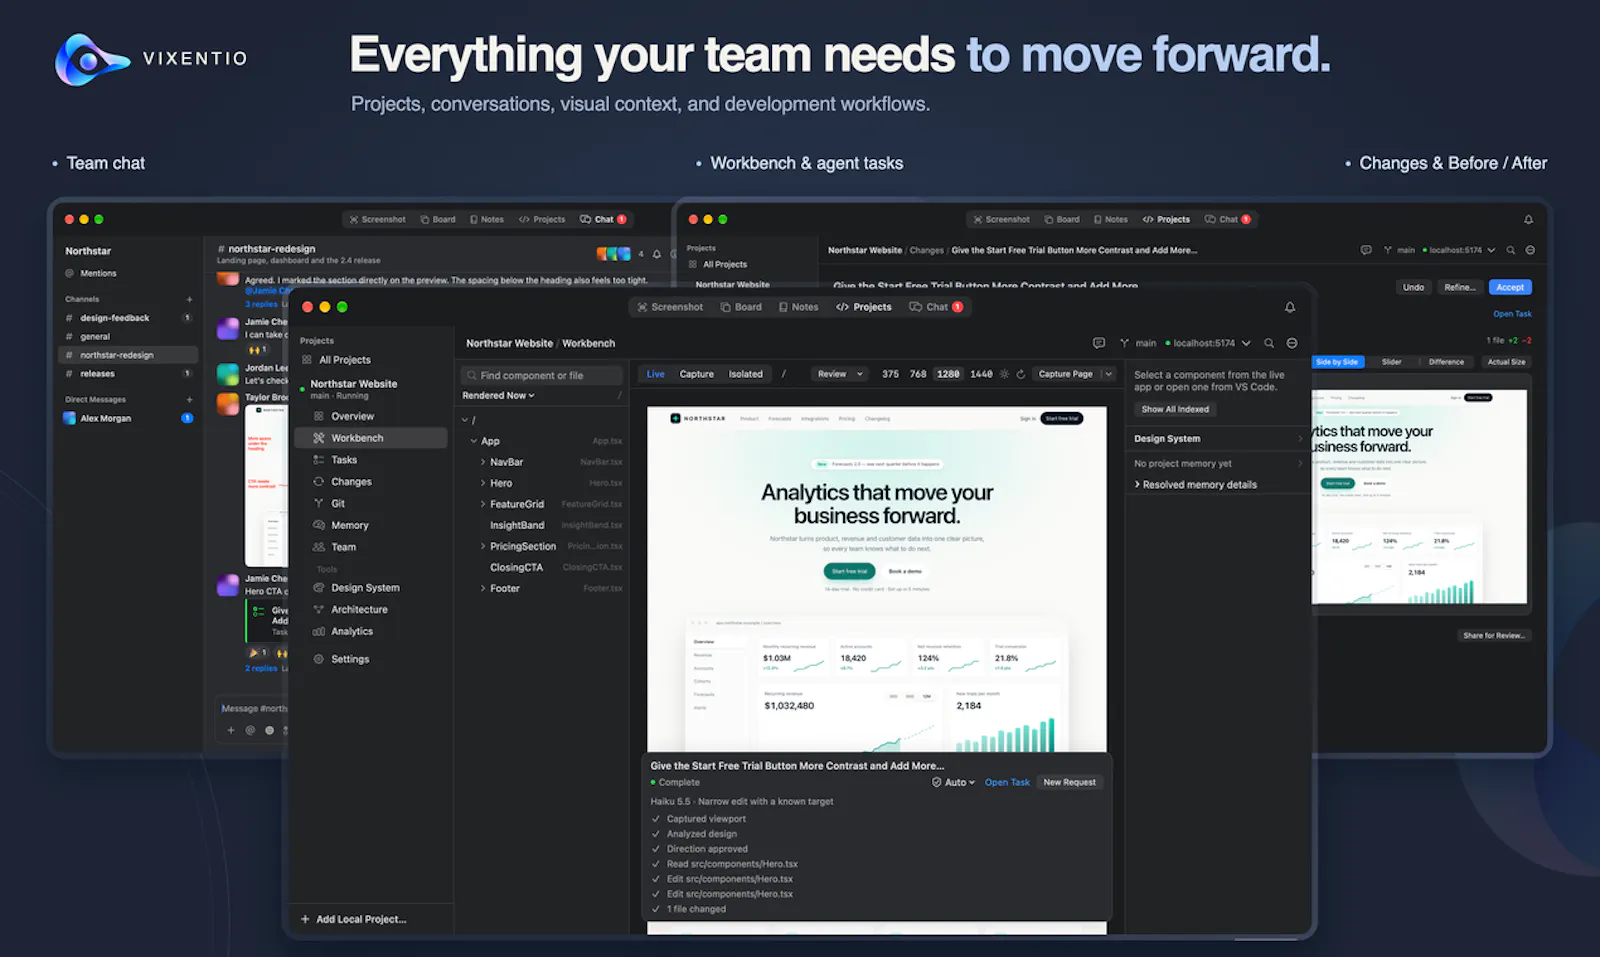Expand the Hero tree node
The width and height of the screenshot is (1600, 957).
[483, 483]
